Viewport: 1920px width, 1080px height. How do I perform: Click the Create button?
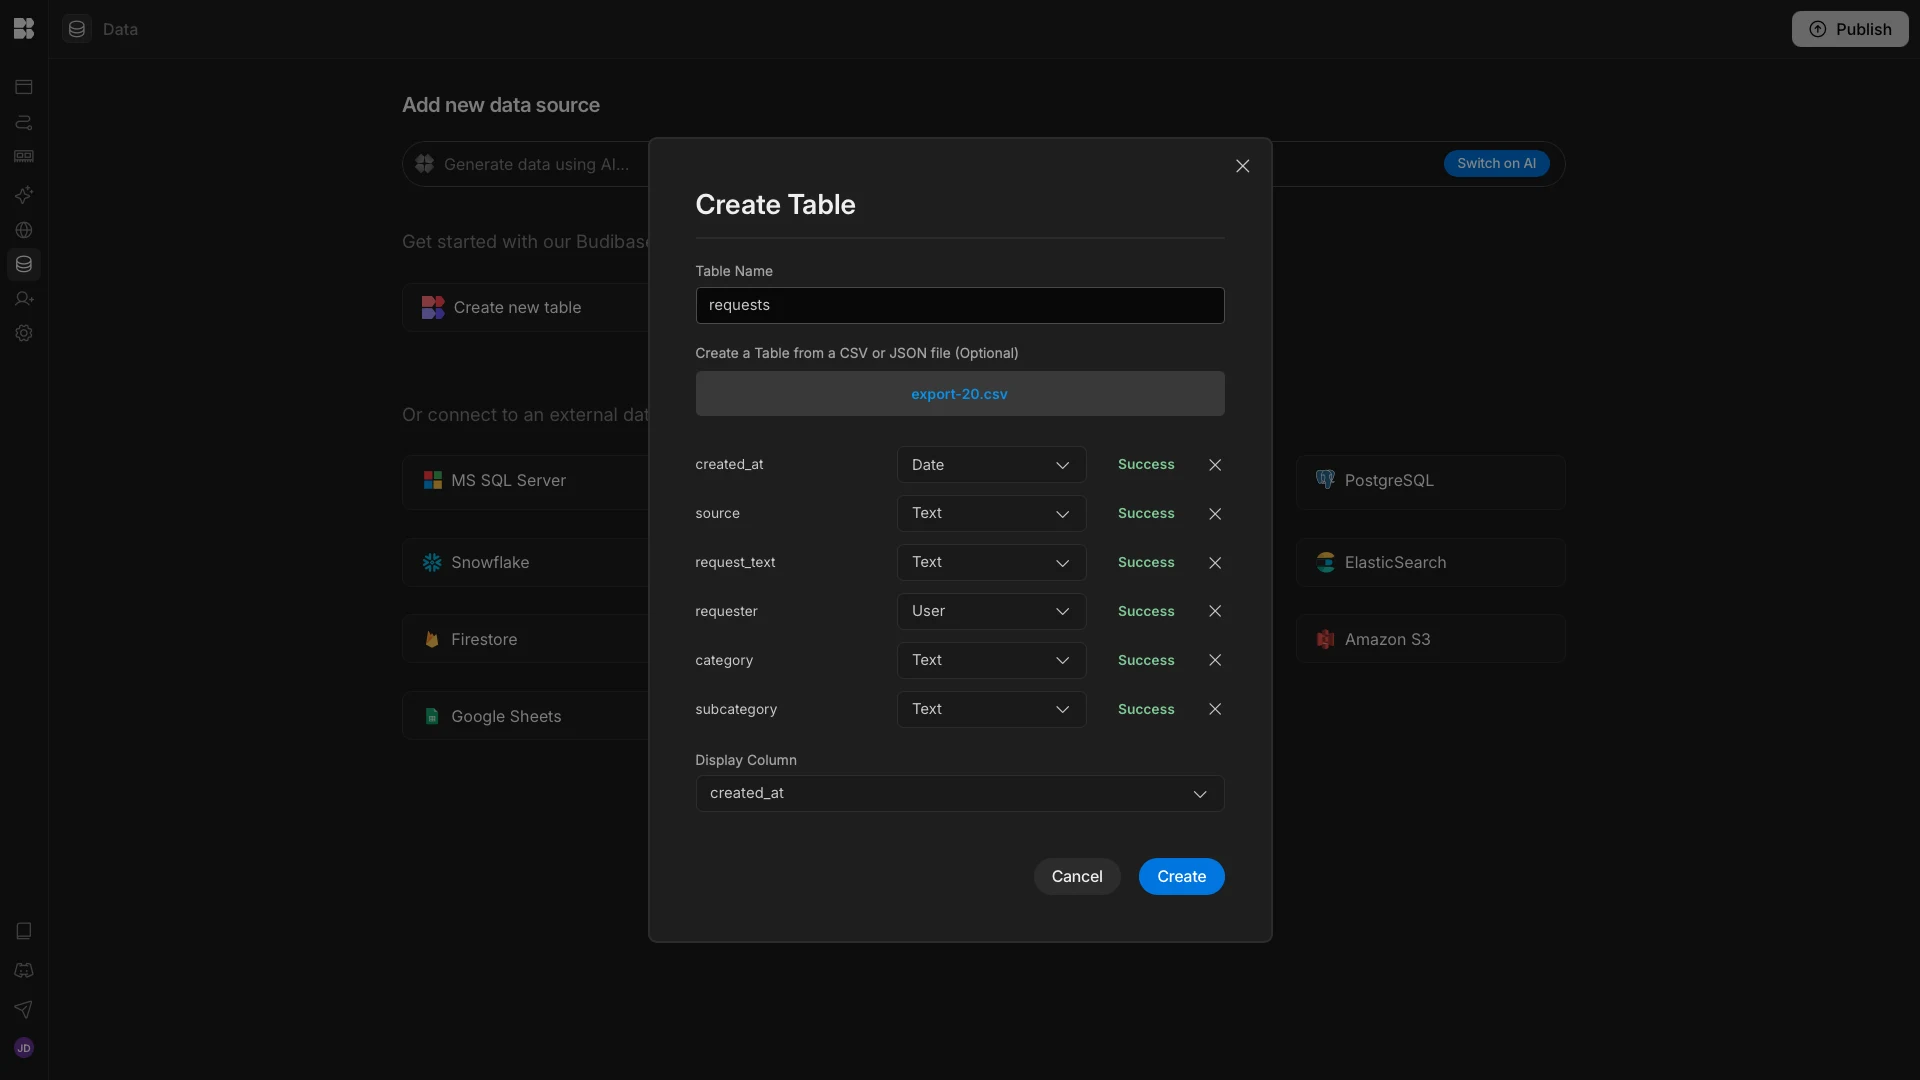[x=1181, y=877]
